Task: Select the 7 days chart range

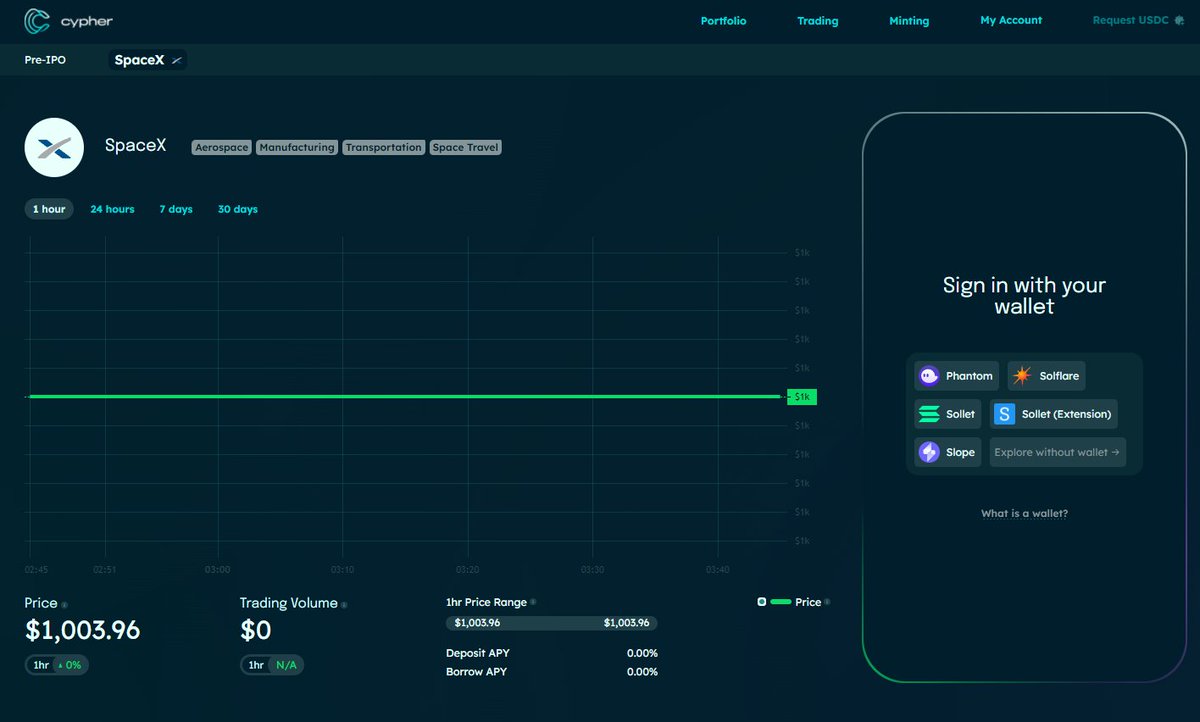Action: 176,209
